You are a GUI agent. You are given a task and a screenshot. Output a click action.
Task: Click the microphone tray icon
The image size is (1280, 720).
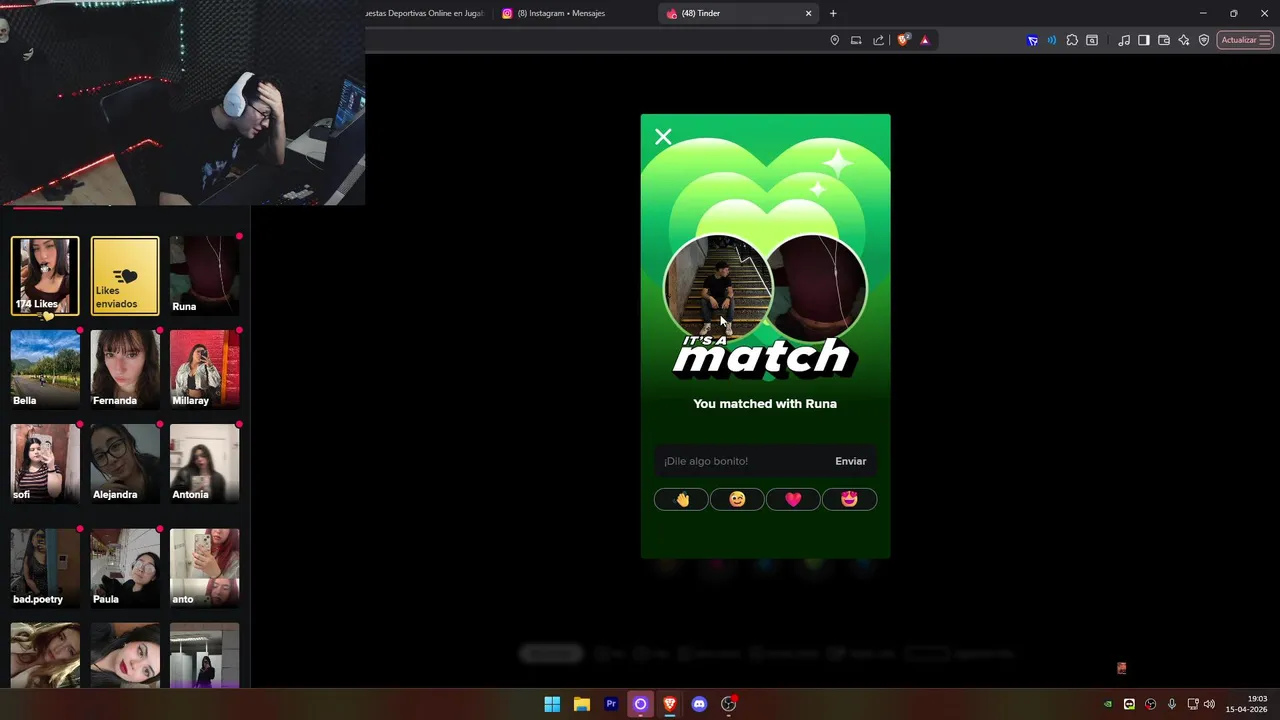click(1171, 704)
